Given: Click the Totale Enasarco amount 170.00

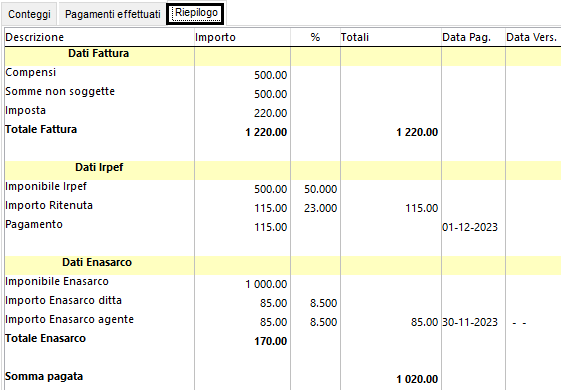Looking at the screenshot, I should (x=270, y=341).
